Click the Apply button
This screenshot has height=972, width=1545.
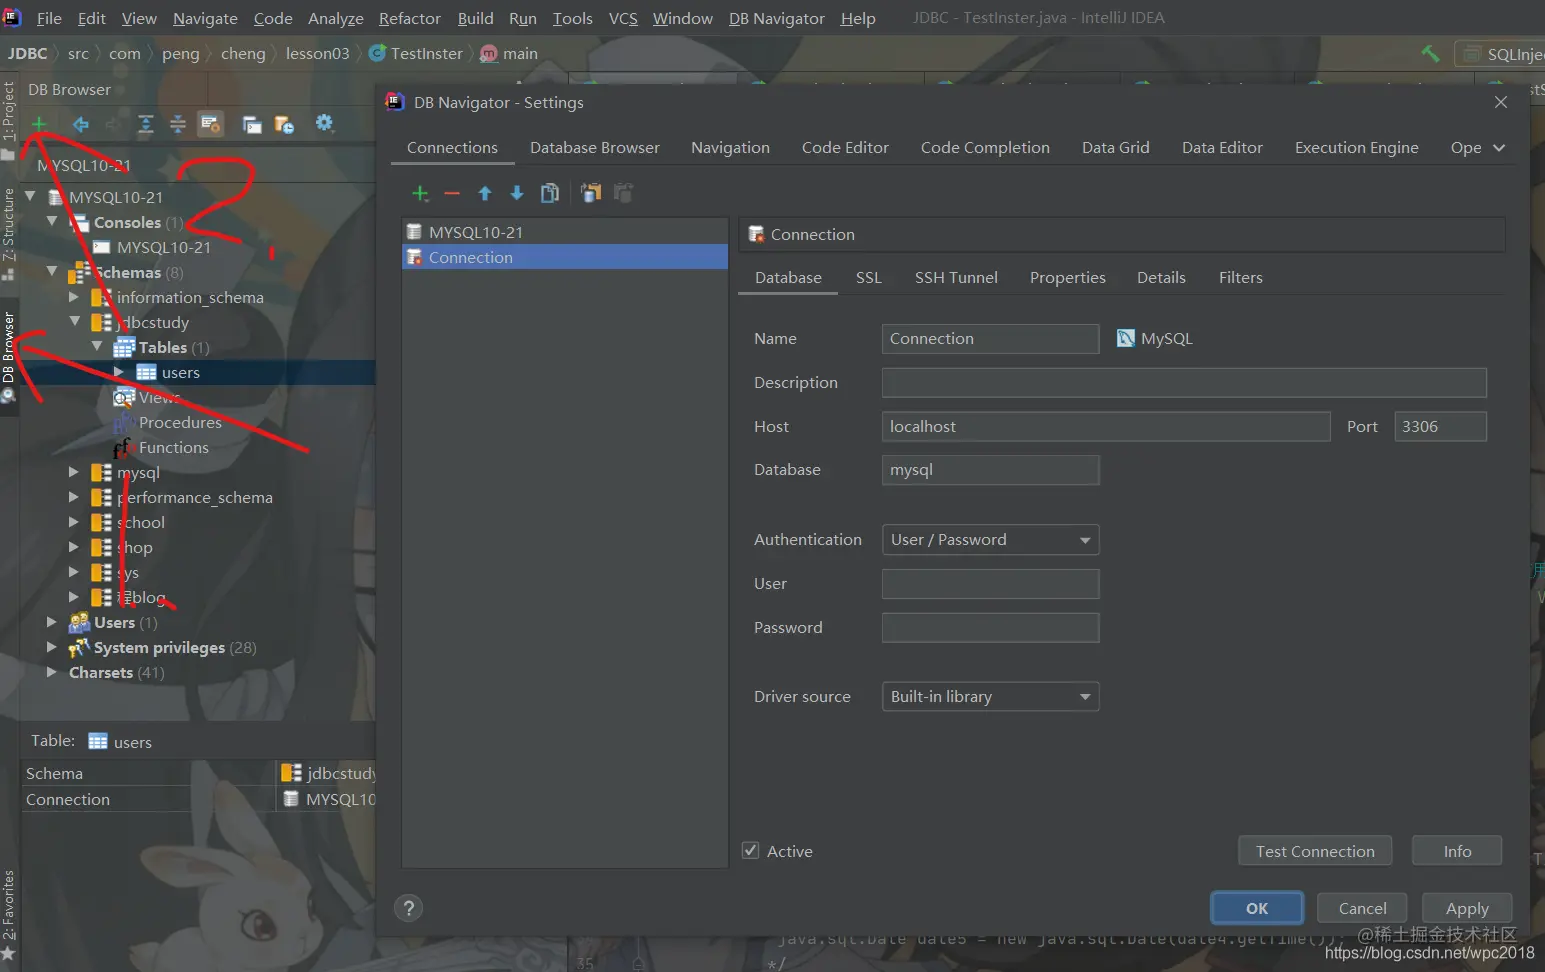1467,908
